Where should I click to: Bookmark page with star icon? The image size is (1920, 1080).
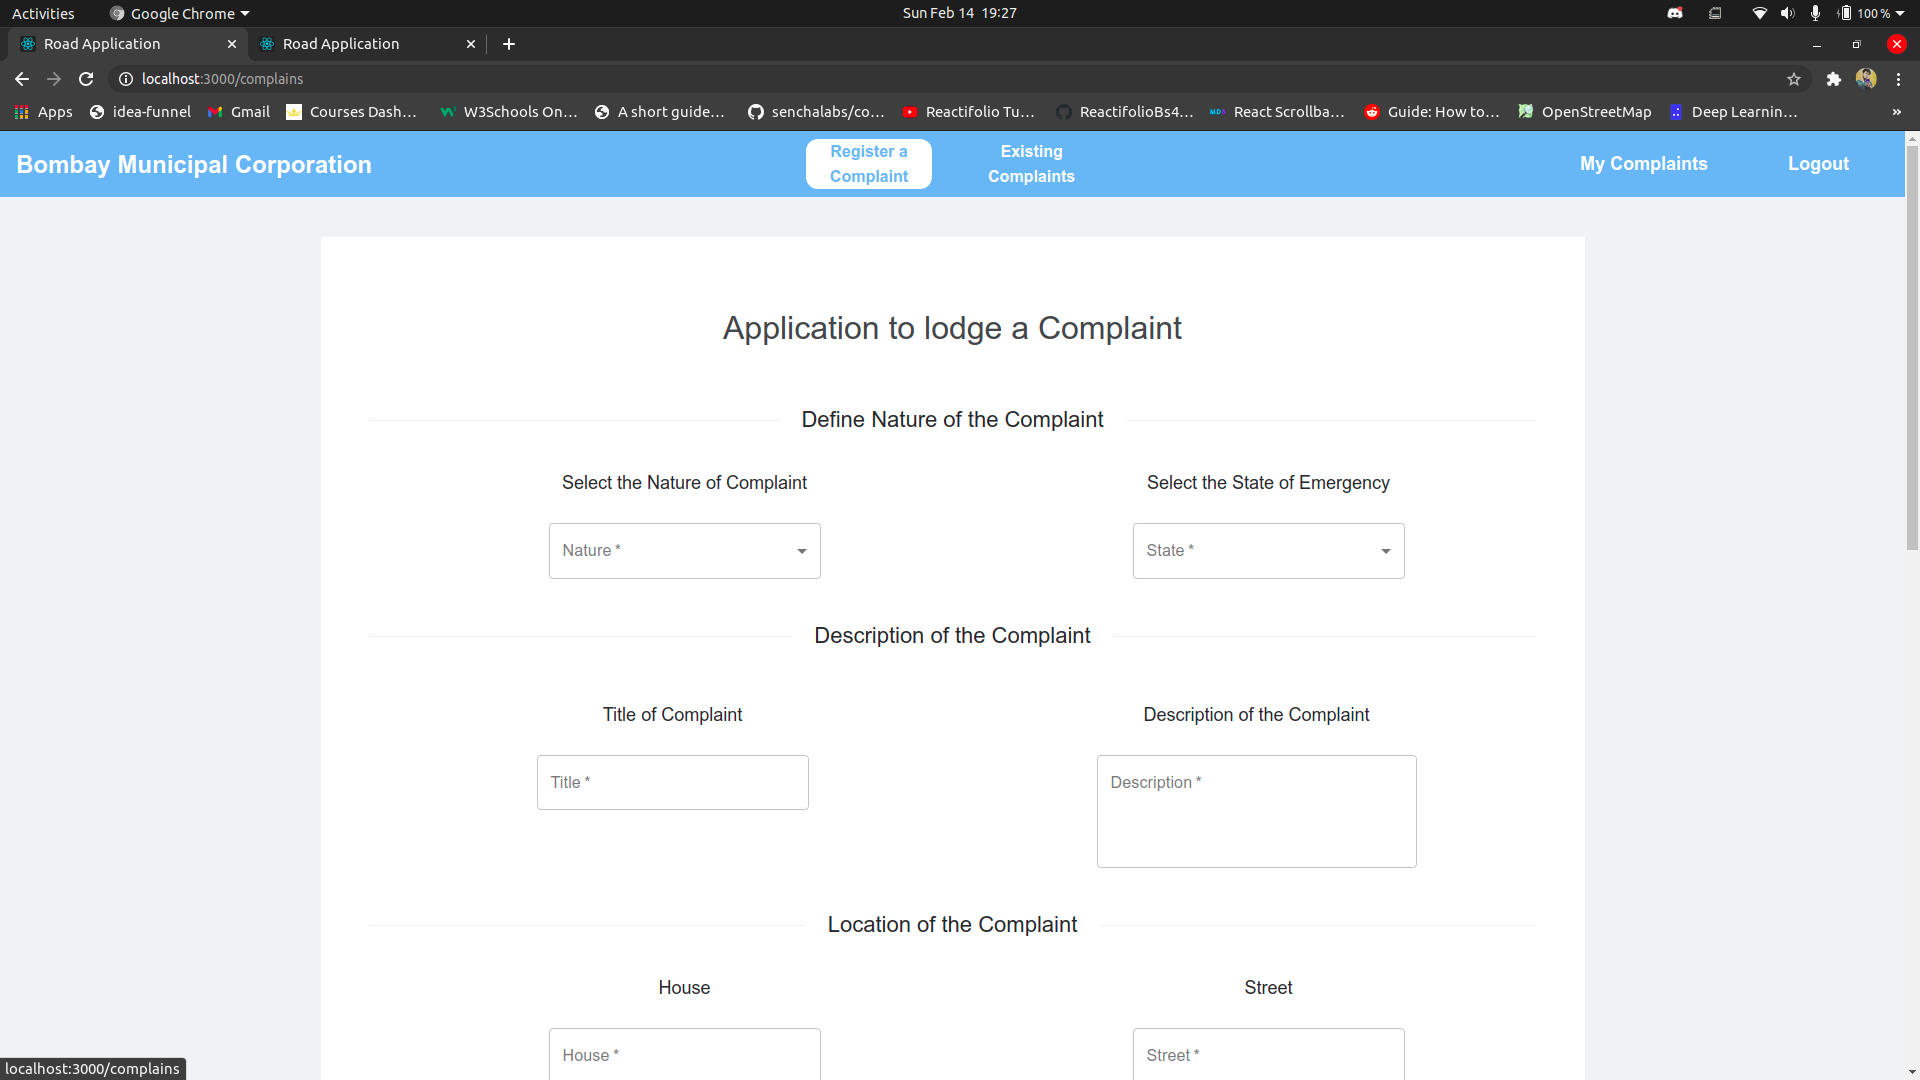pos(1794,79)
